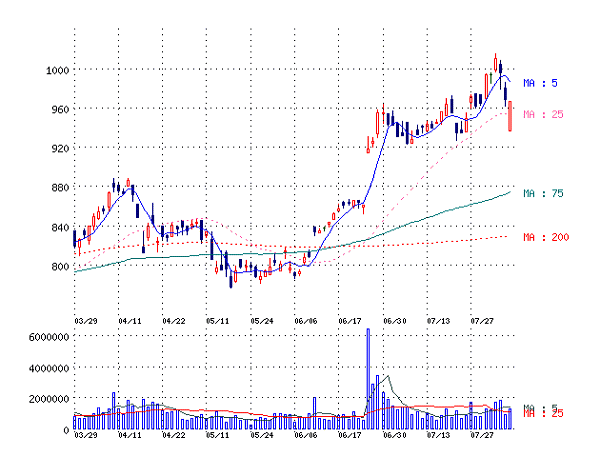Select price chart's 03/29 date label
This screenshot has width=600, height=457.
86,321
